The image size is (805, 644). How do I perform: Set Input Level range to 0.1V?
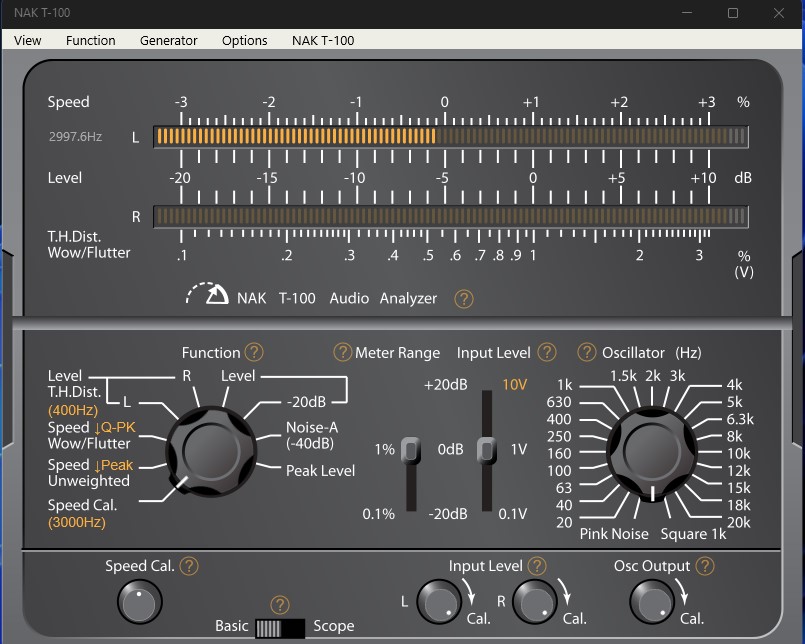[512, 514]
